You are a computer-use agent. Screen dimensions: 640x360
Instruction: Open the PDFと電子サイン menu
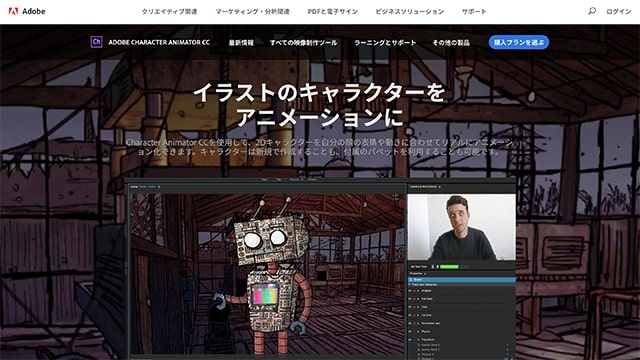click(333, 11)
